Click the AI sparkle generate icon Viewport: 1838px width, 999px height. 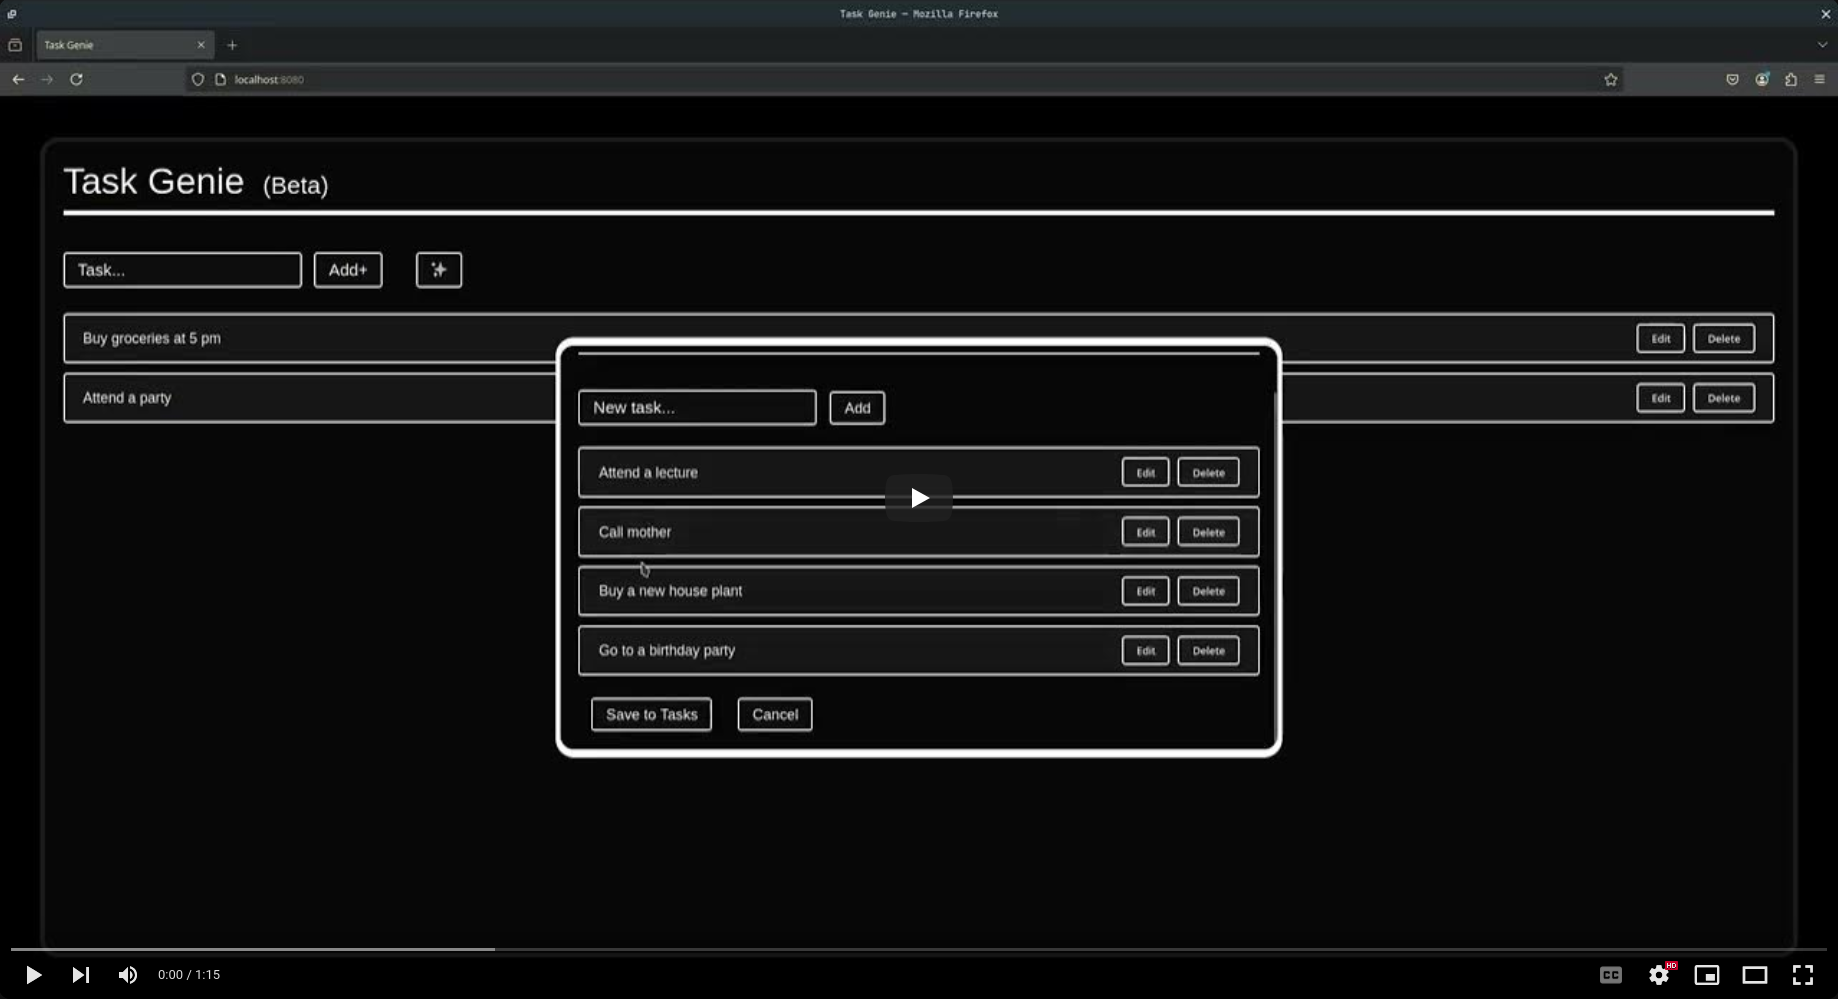point(438,270)
